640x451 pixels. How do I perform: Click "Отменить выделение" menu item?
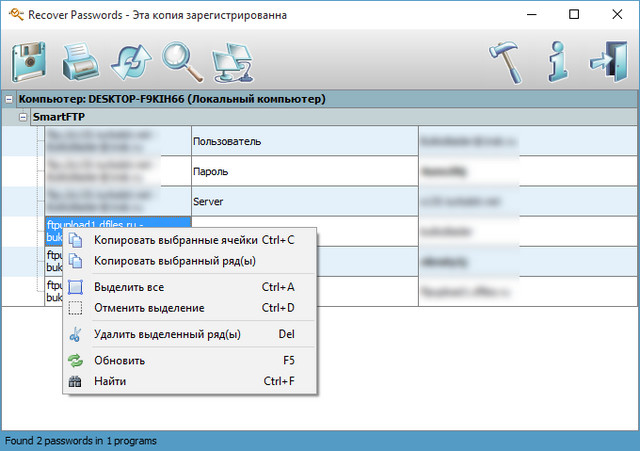pos(148,308)
